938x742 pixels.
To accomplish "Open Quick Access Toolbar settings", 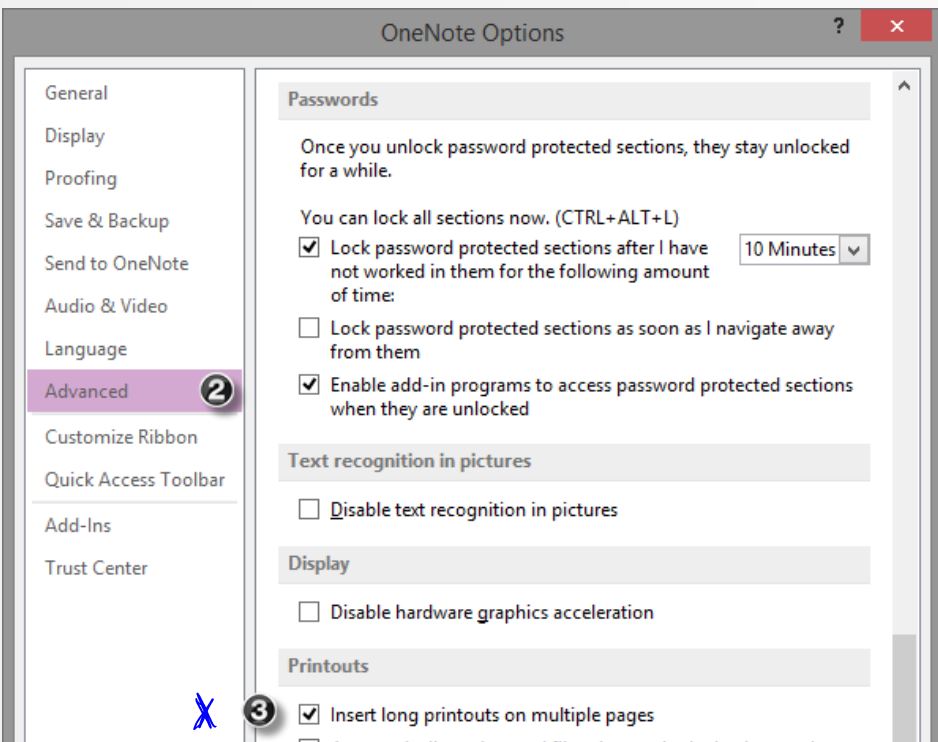I will pos(135,479).
